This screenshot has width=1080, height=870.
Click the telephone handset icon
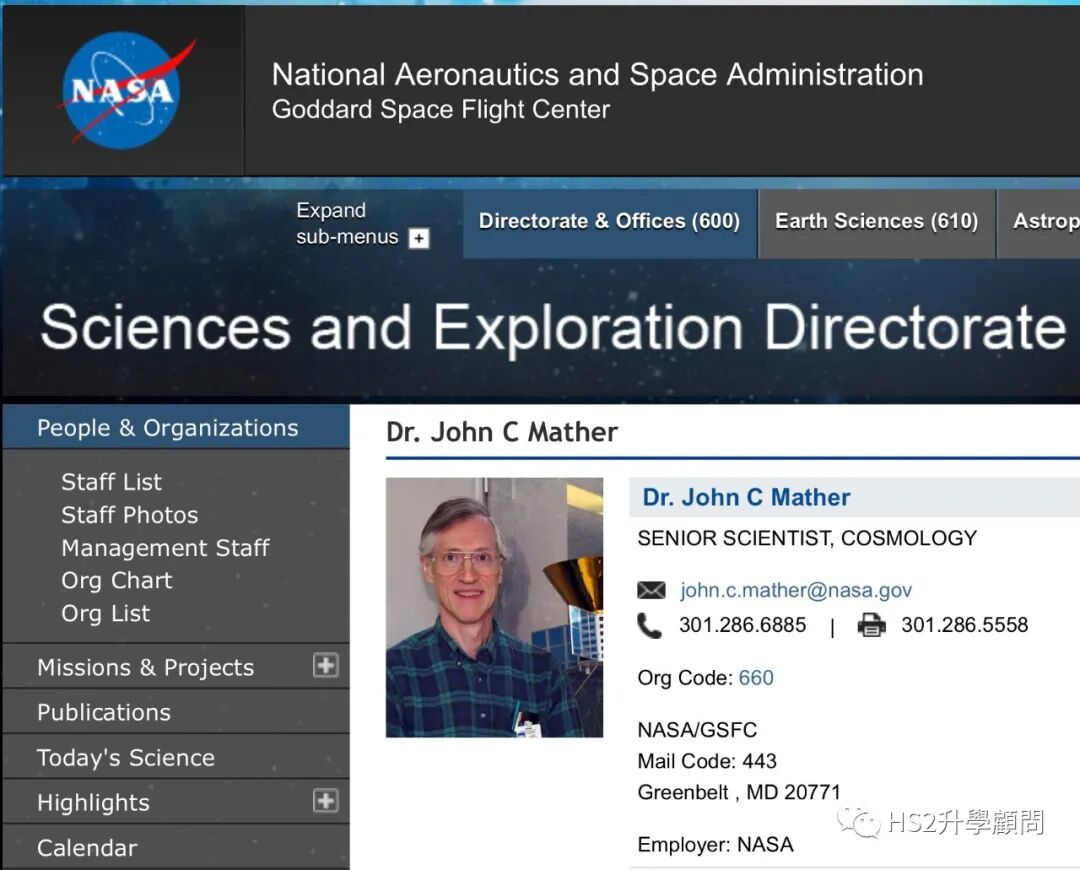click(649, 625)
